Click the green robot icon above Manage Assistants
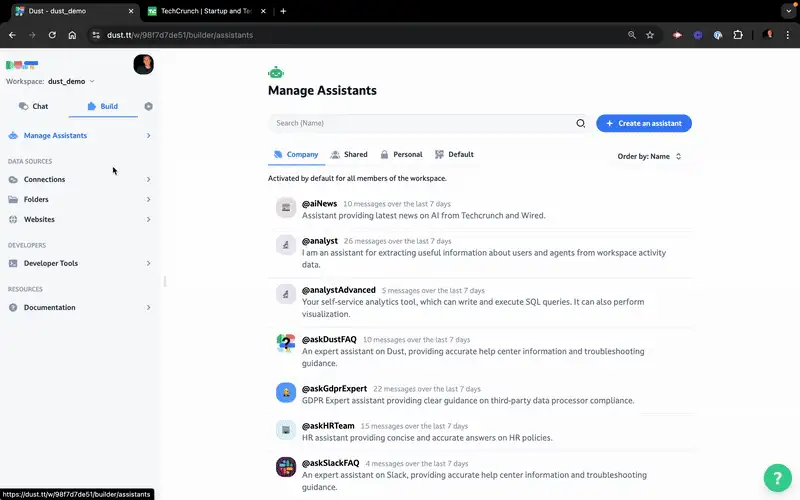Screen dimensions: 800x500 (276, 72)
